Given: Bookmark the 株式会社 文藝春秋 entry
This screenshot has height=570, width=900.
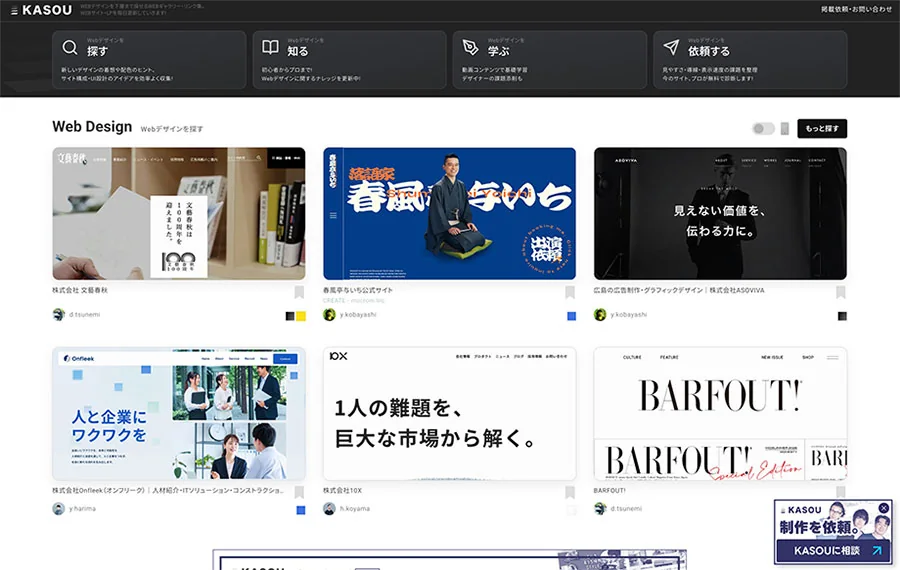Looking at the screenshot, I should [299, 292].
